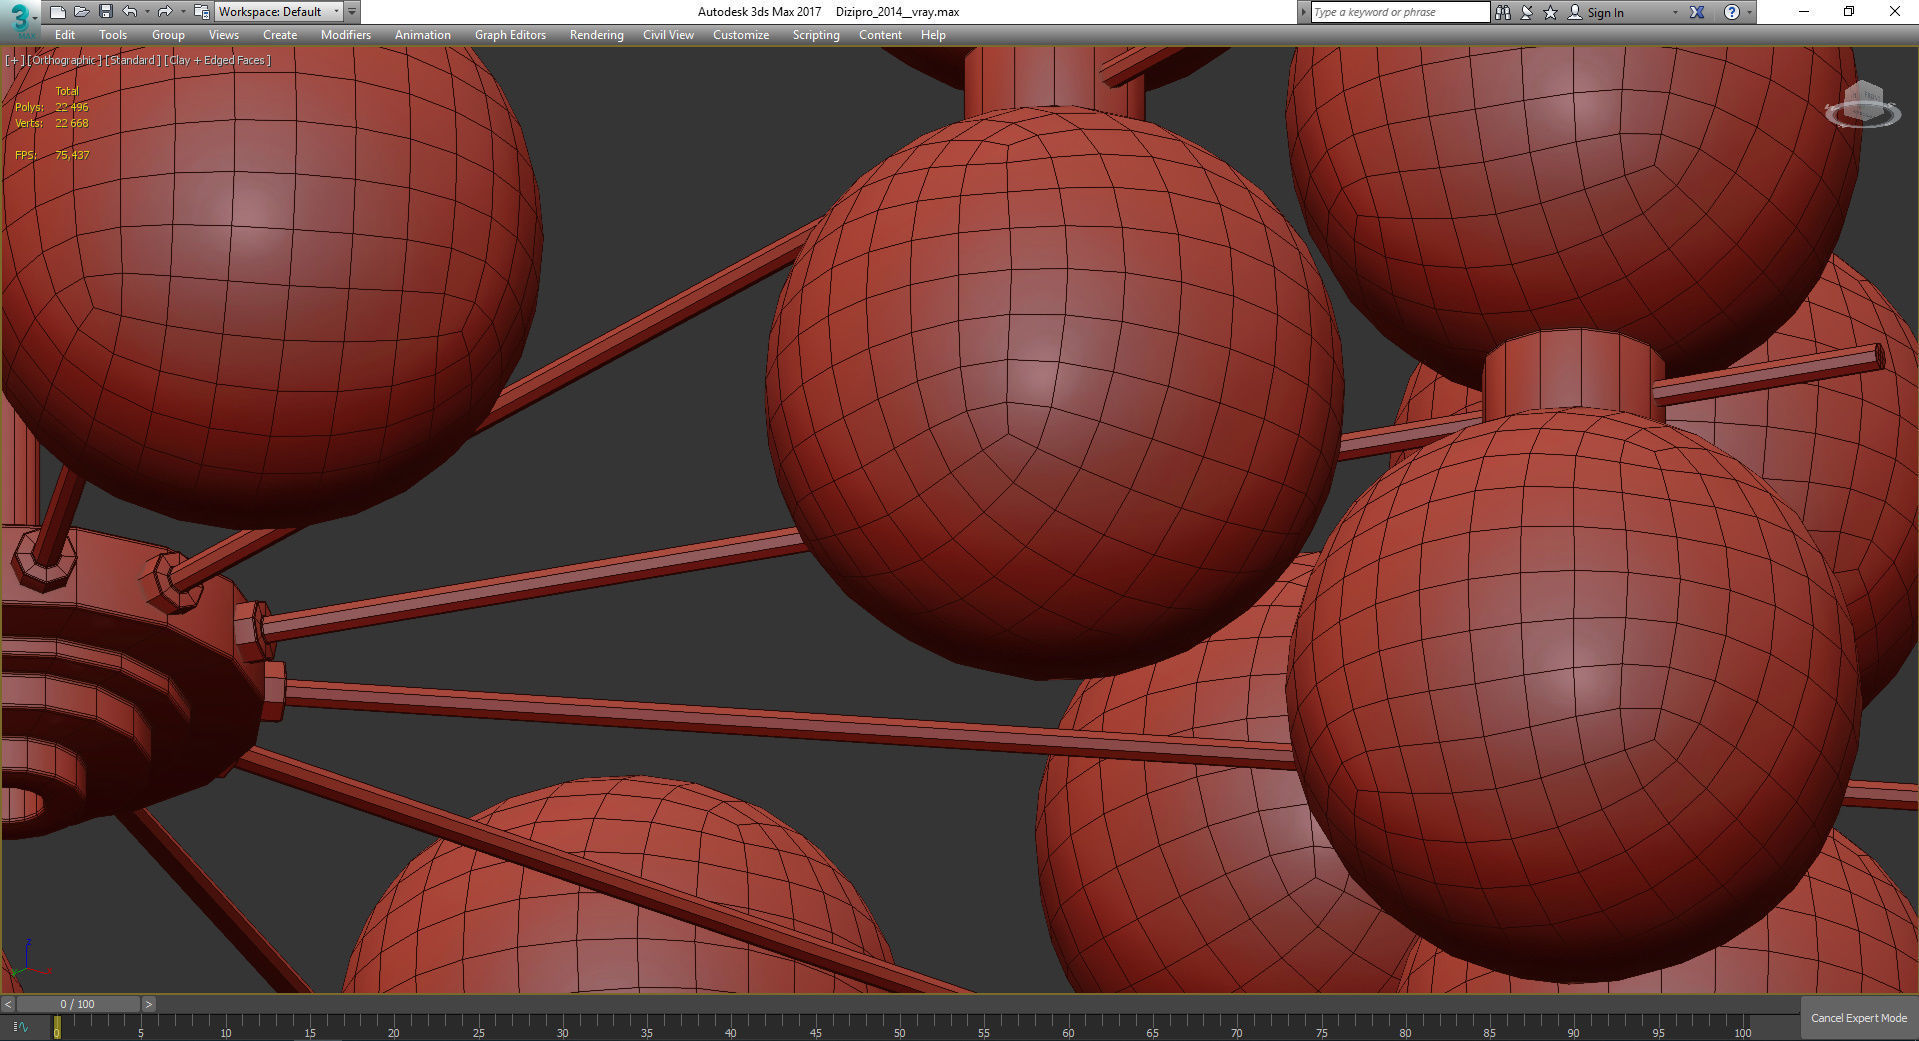Screen dimensions: 1919x1041
Task: Open the Graph Editors menu
Action: tap(510, 35)
